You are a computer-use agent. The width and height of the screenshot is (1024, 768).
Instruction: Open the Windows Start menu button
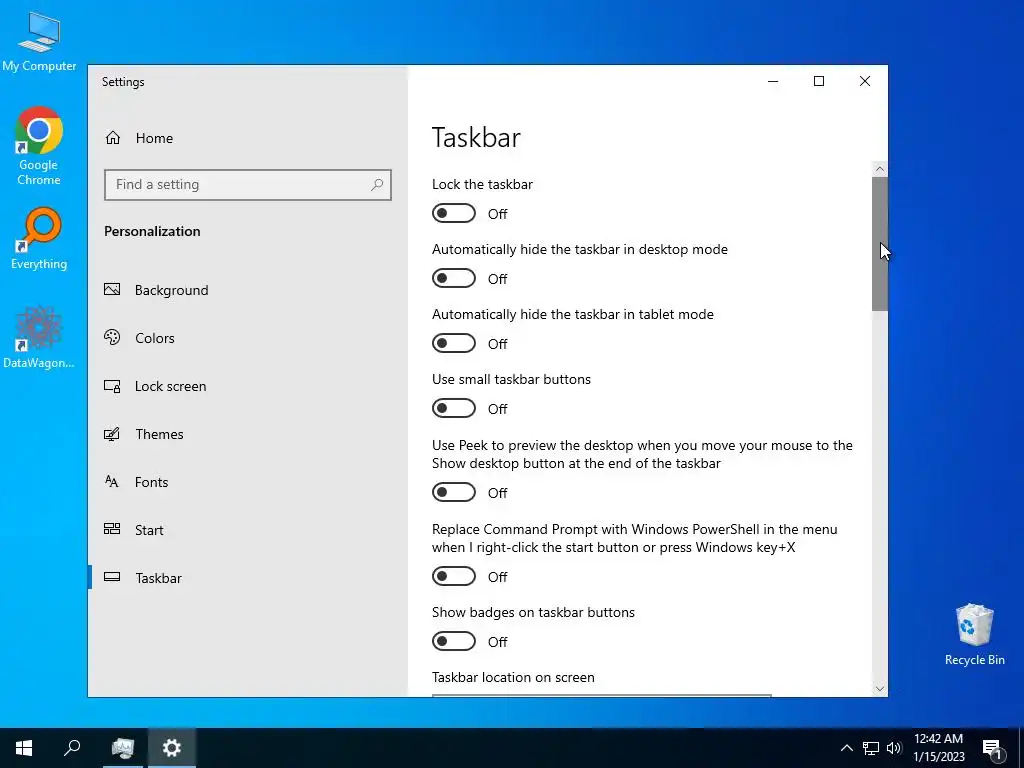(x=24, y=748)
